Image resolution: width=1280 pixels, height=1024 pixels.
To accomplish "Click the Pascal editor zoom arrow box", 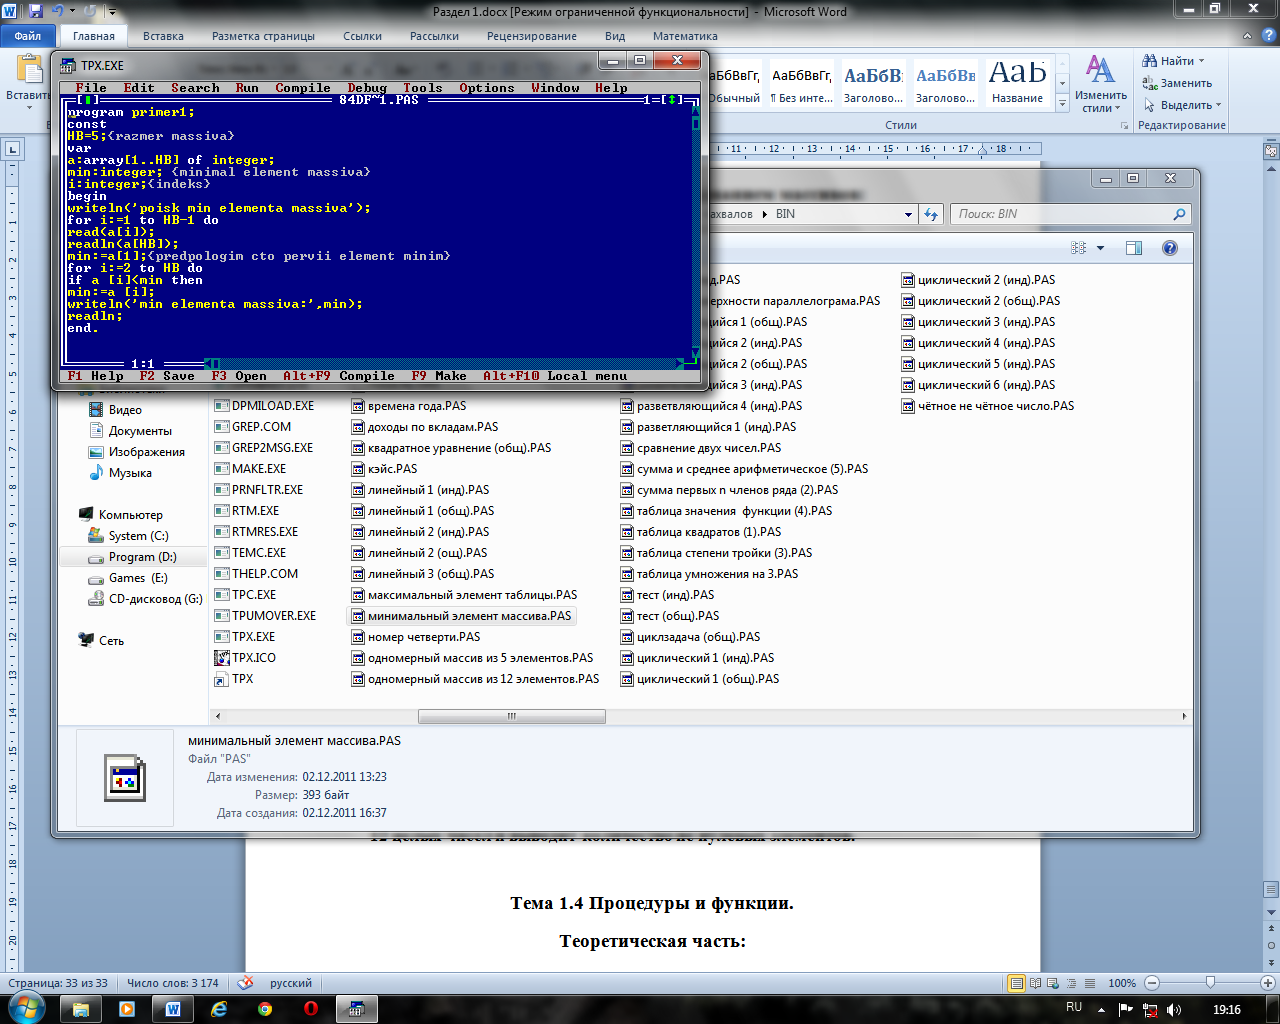I will (675, 100).
